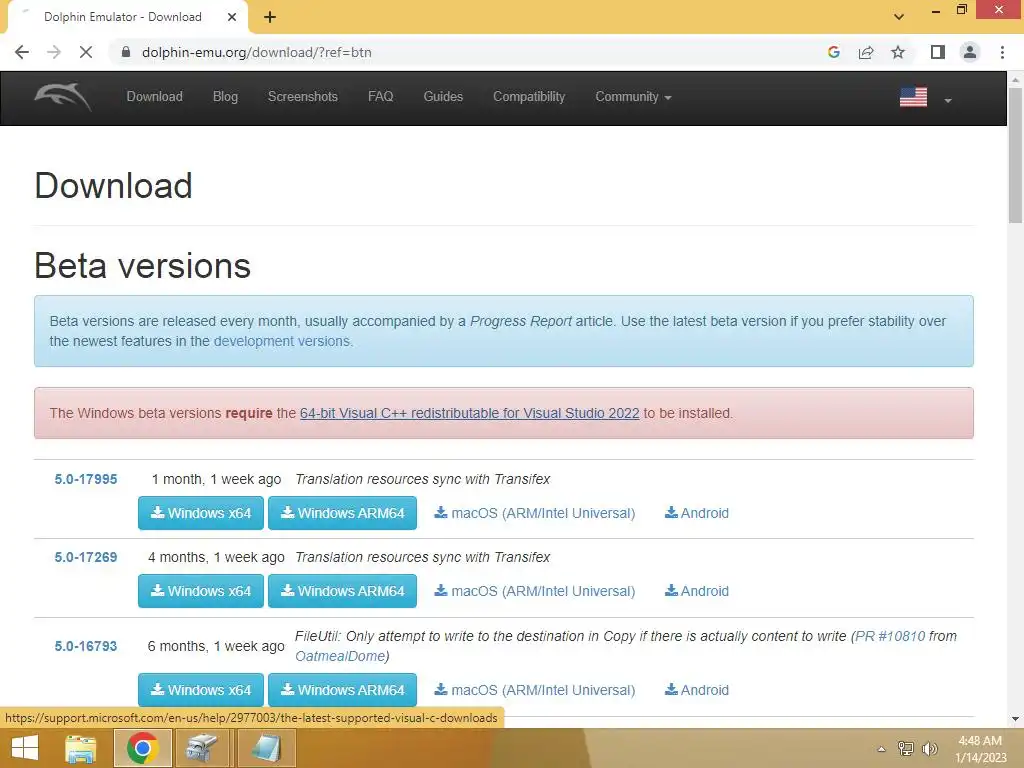
Task: Open File Explorer from the taskbar
Action: coord(80,748)
